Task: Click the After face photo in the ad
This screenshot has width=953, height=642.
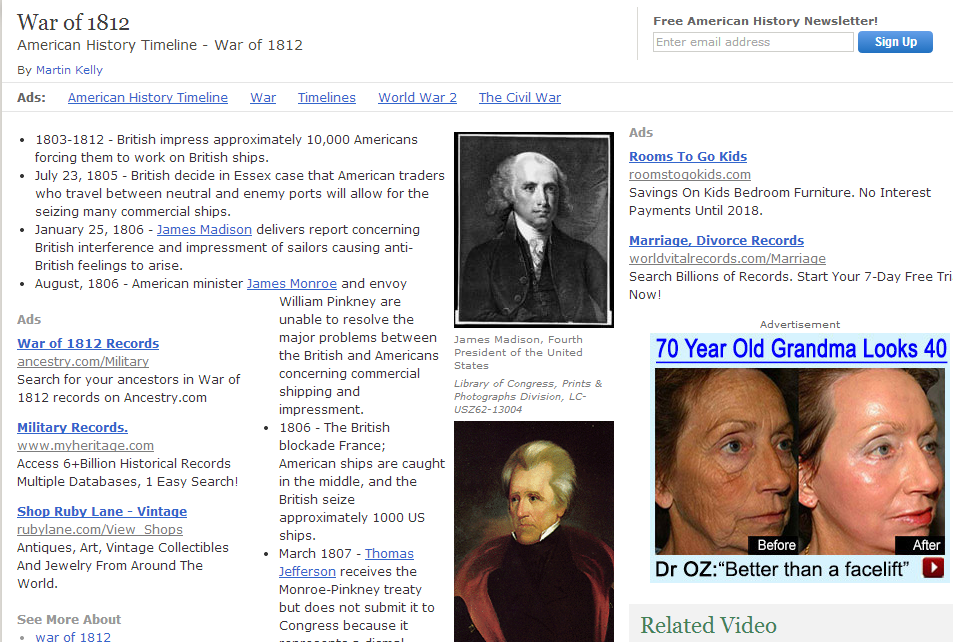Action: coord(872,461)
